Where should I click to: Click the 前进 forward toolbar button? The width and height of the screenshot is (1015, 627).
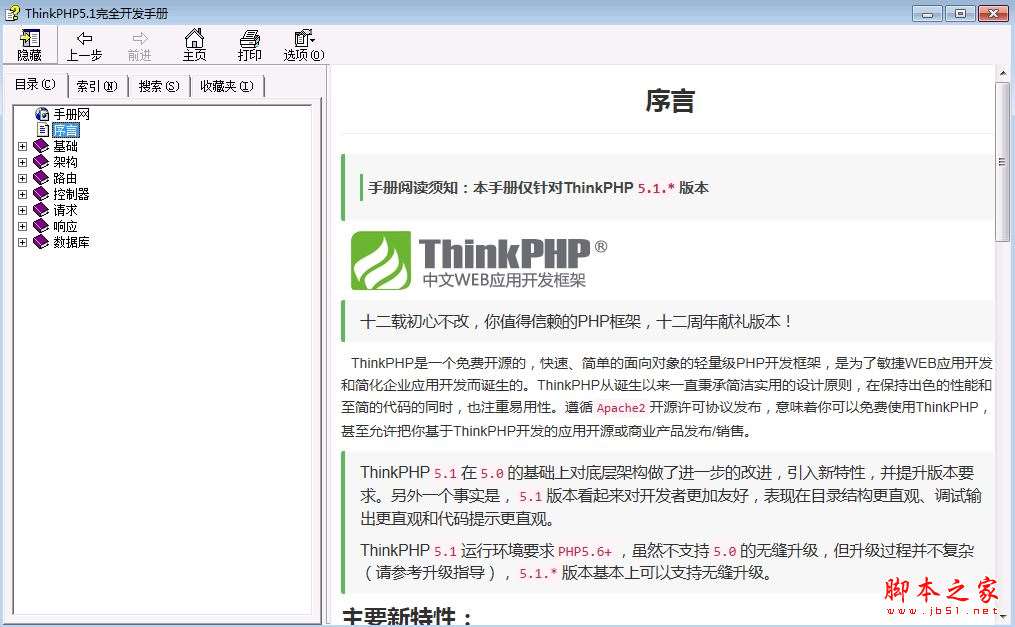pos(139,45)
